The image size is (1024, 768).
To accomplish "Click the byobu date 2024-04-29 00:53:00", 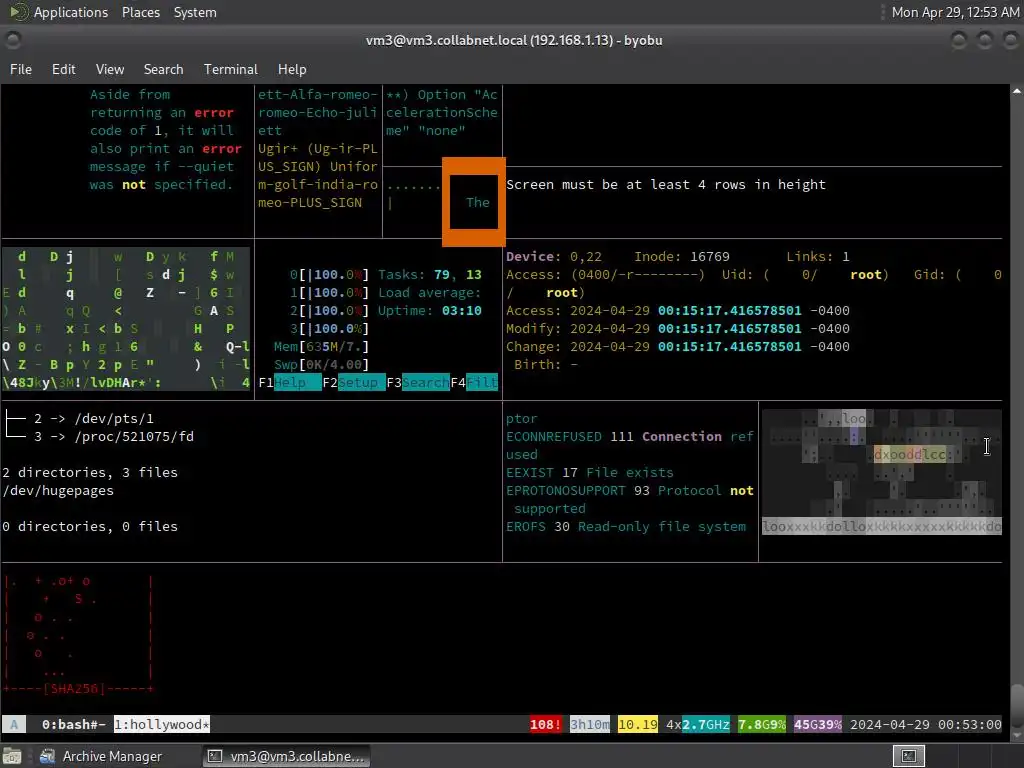I will pyautogui.click(x=925, y=724).
